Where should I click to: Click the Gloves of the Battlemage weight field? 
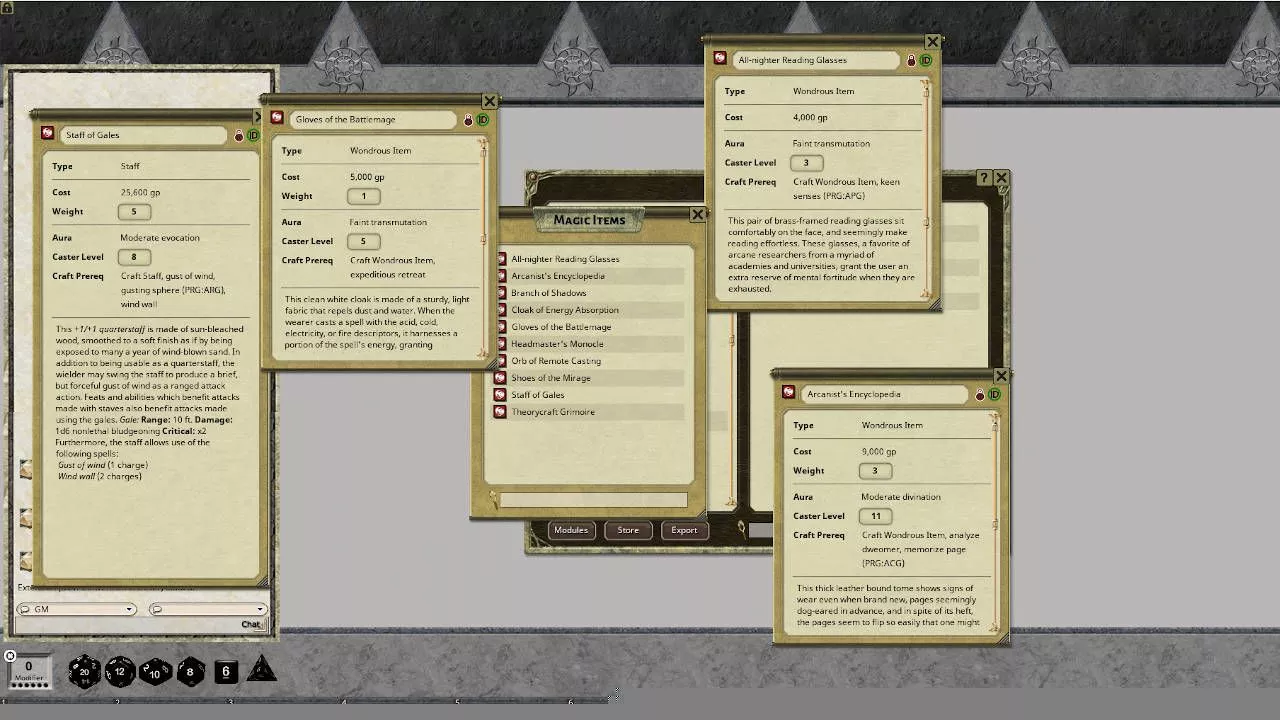coord(364,196)
